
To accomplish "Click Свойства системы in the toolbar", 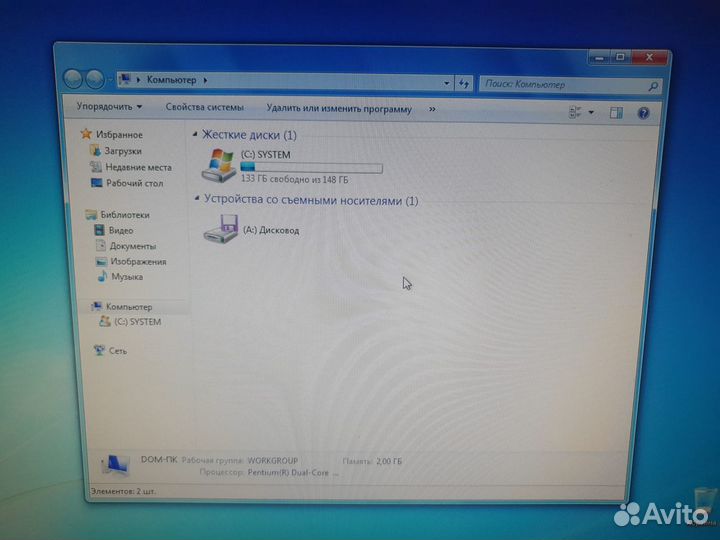I will [x=204, y=108].
